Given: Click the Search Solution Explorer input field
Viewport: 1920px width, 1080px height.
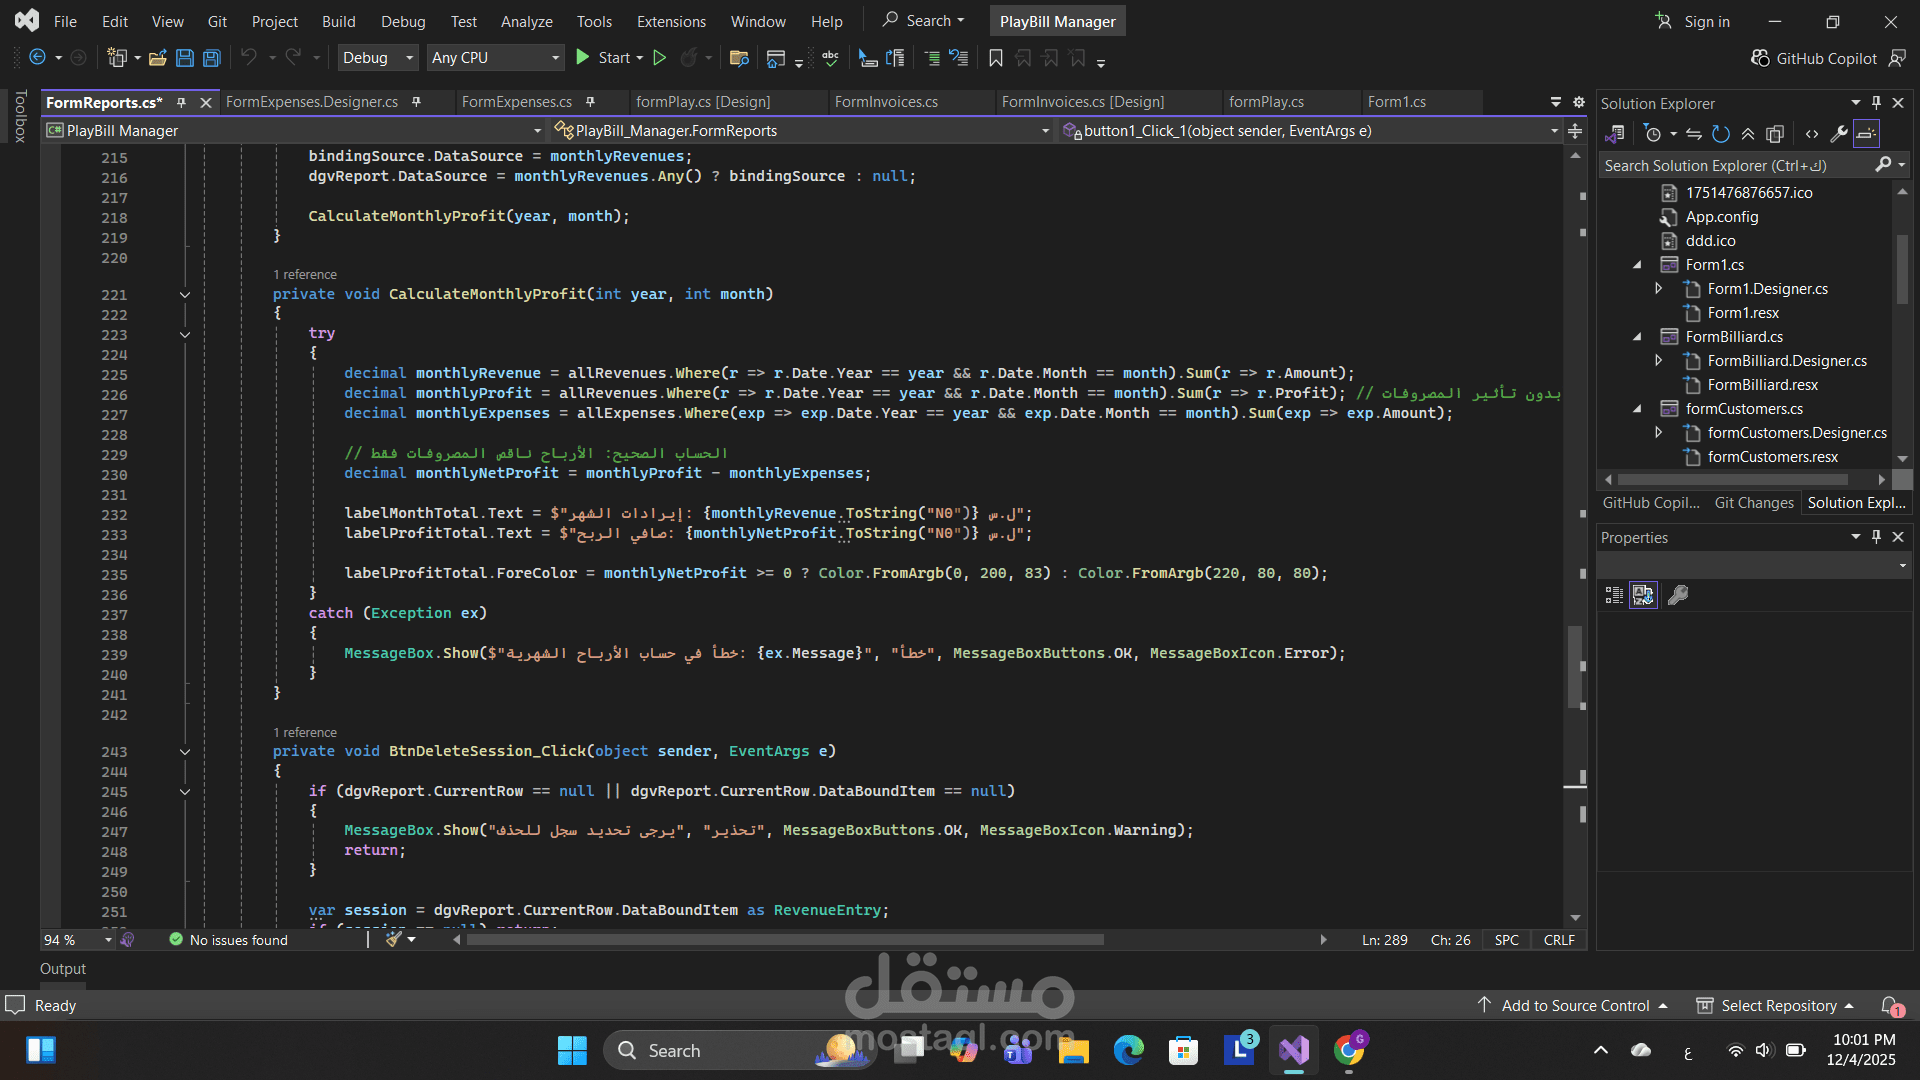Looking at the screenshot, I should click(1735, 166).
